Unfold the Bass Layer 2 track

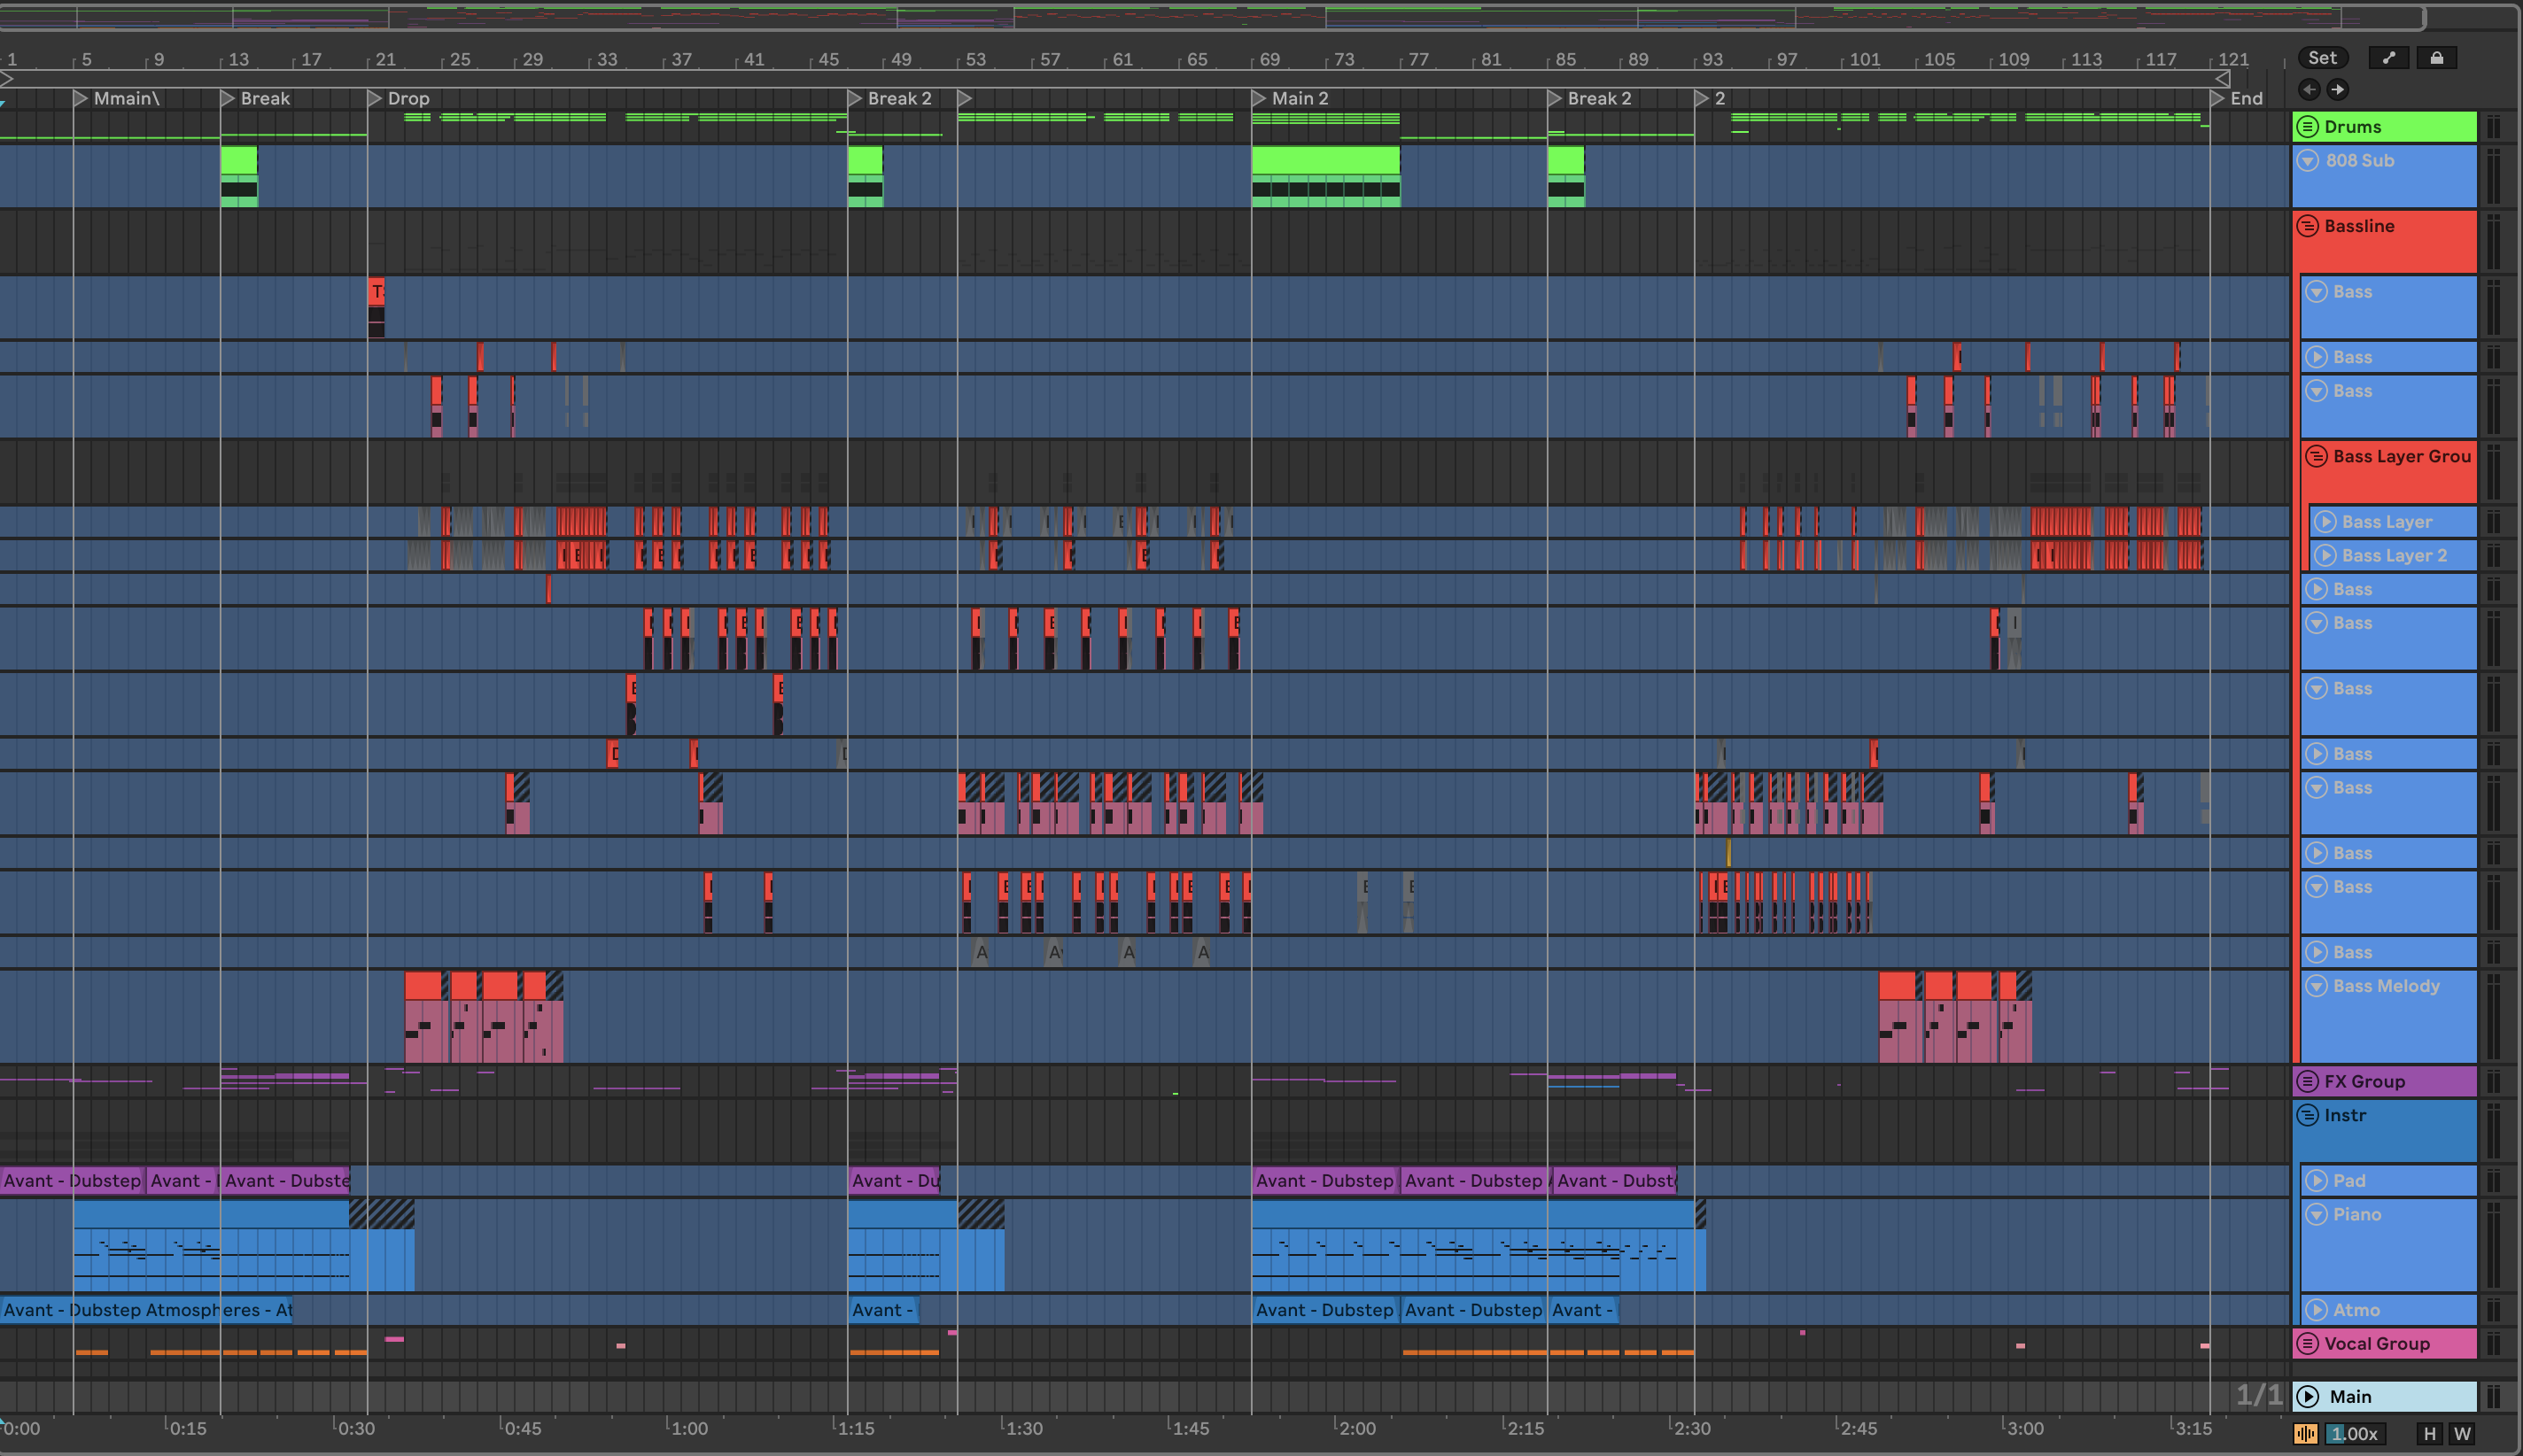2325,555
